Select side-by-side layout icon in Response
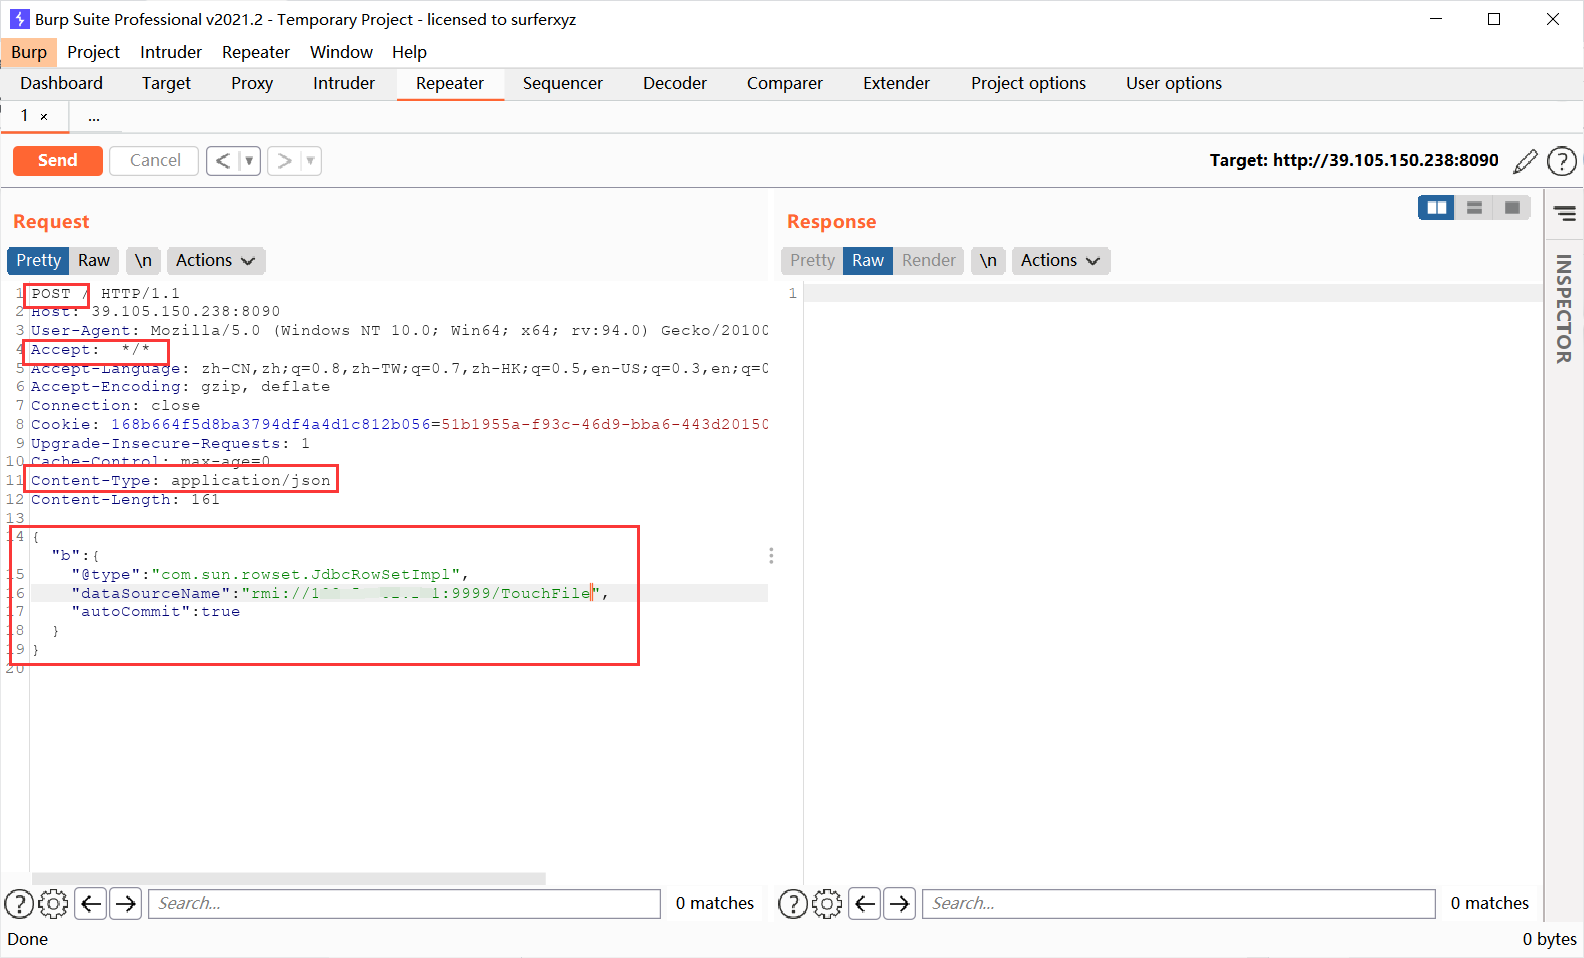 1437,208
